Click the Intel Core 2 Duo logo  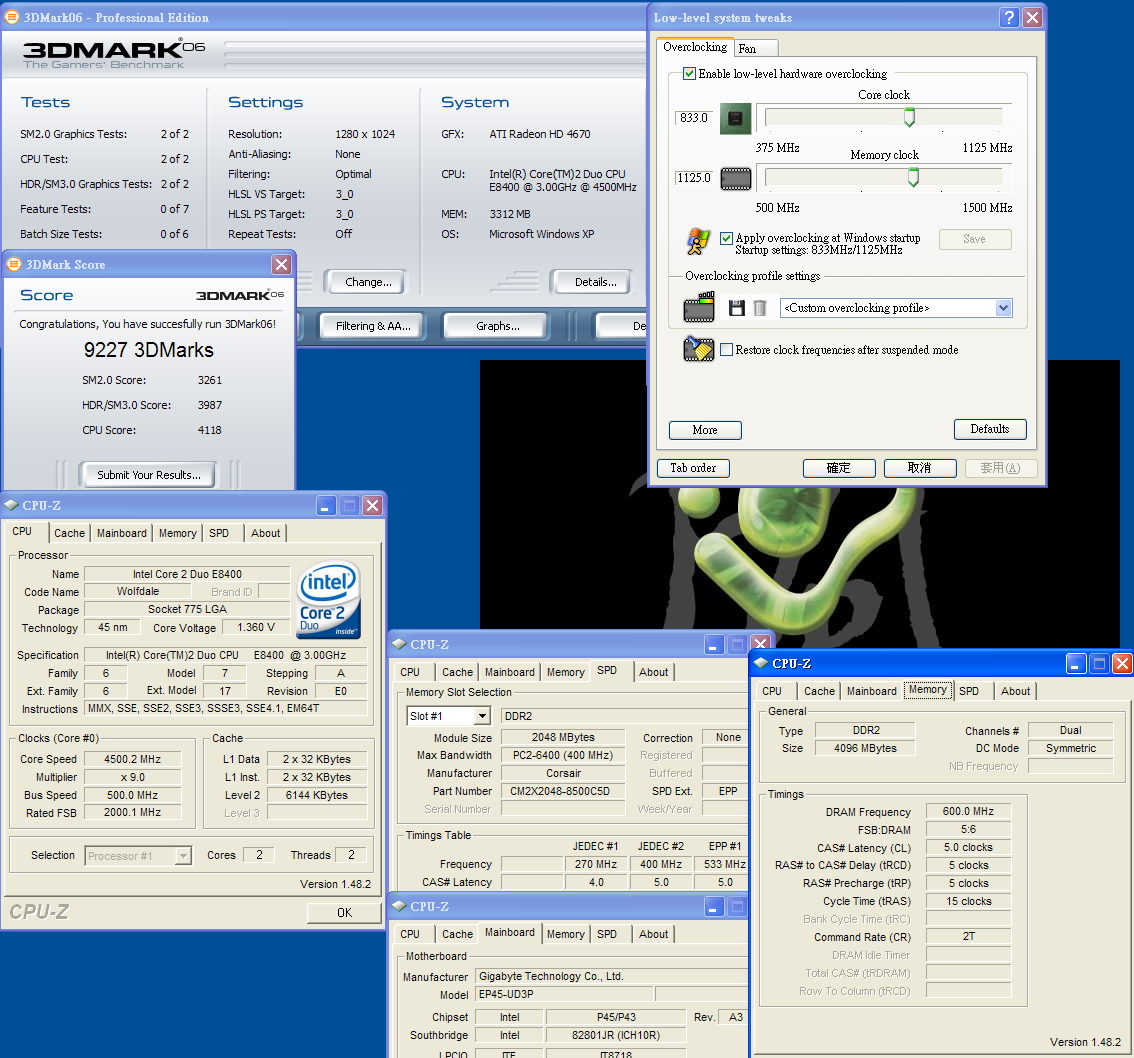click(x=328, y=597)
